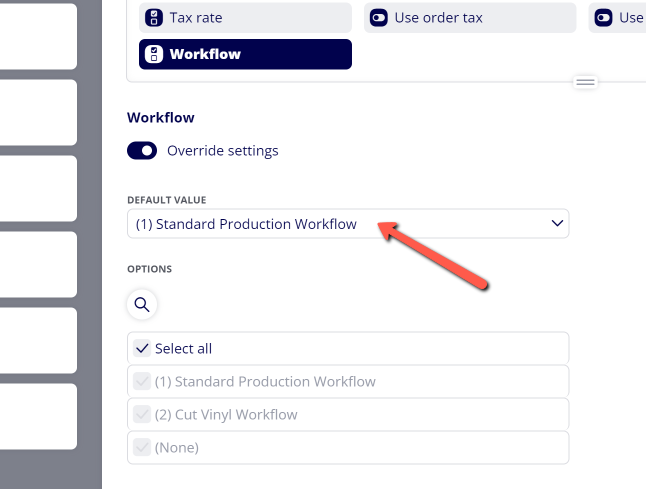646x489 pixels.
Task: Uncheck the Select all checkbox
Action: (x=142, y=349)
